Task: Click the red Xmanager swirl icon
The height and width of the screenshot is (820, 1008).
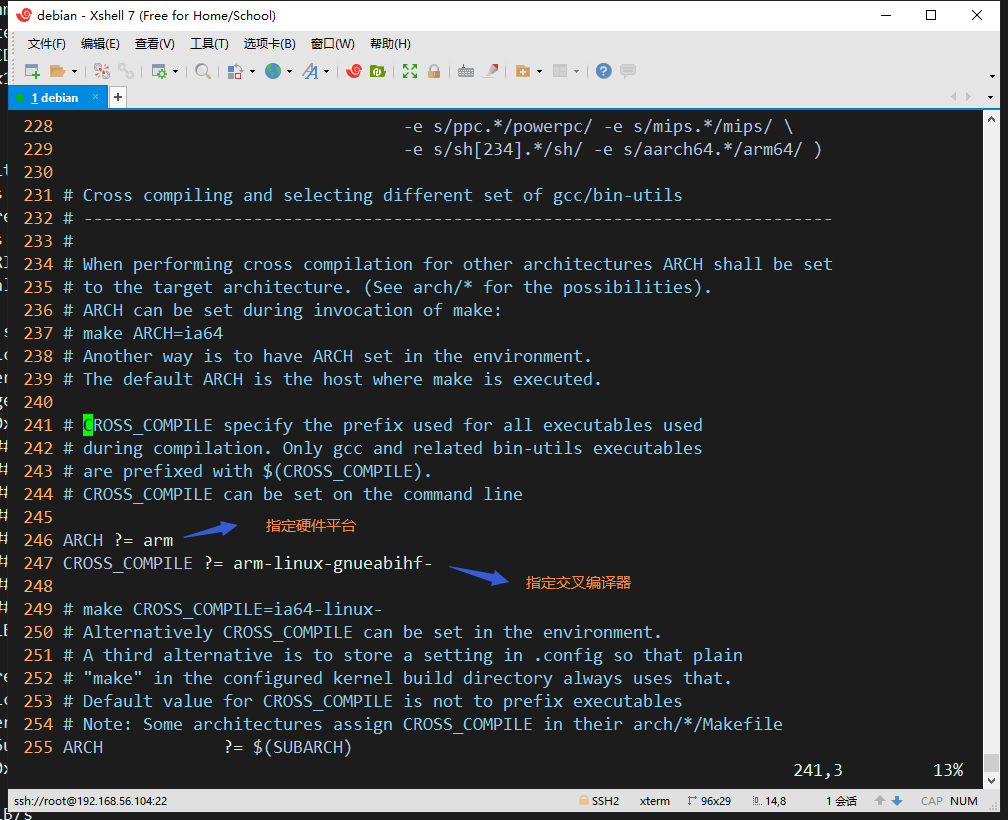Action: 353,71
